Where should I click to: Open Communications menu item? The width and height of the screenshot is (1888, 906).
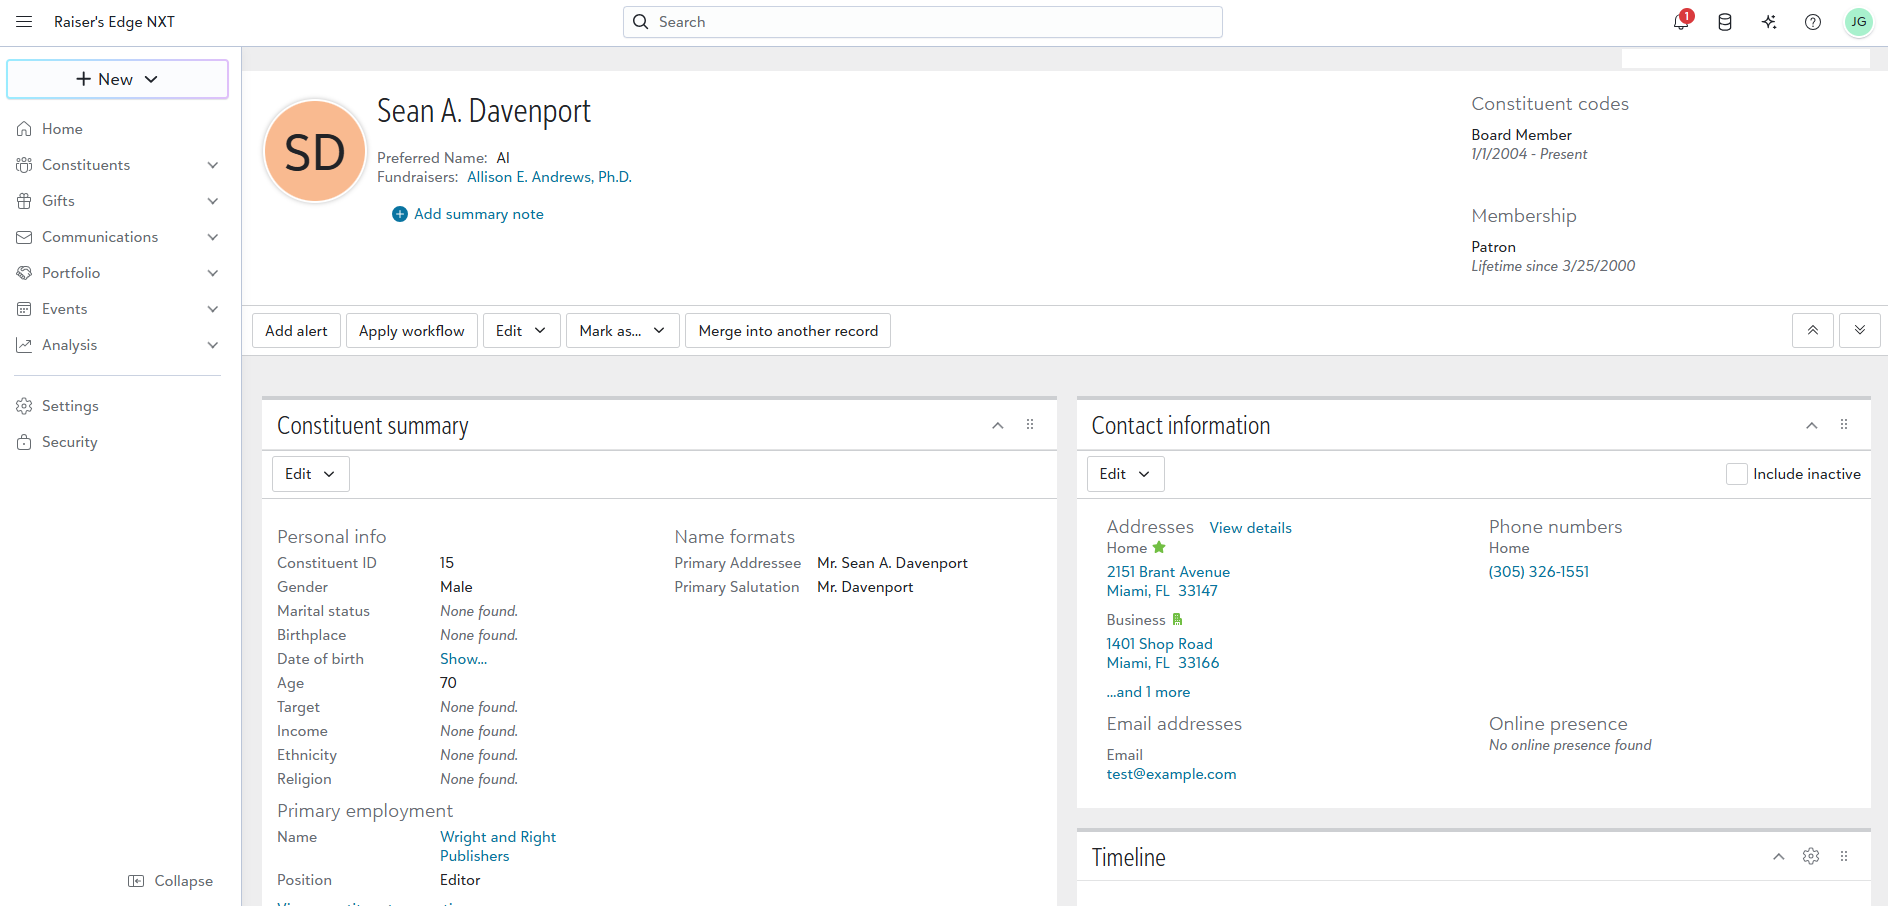coord(100,237)
